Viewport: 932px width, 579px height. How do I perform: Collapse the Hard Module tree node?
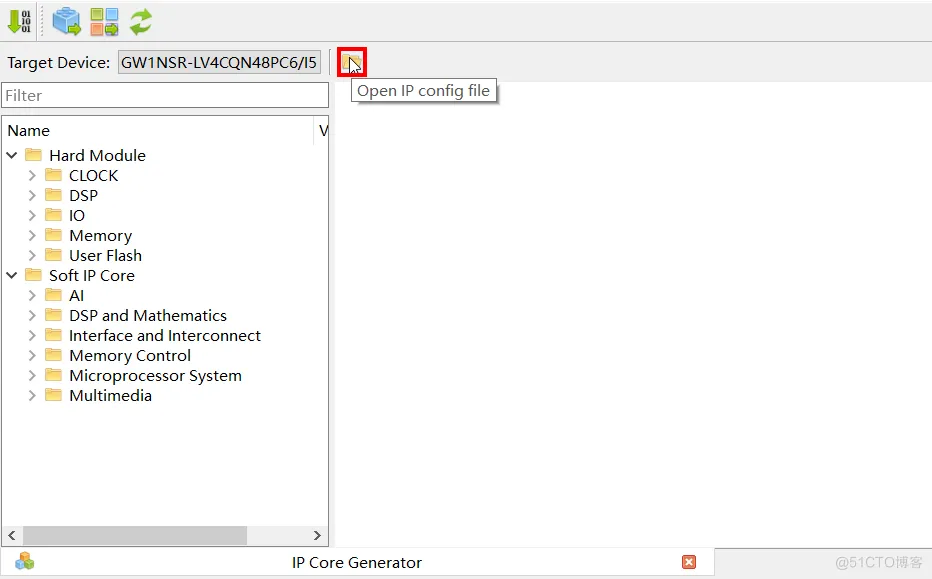point(12,156)
